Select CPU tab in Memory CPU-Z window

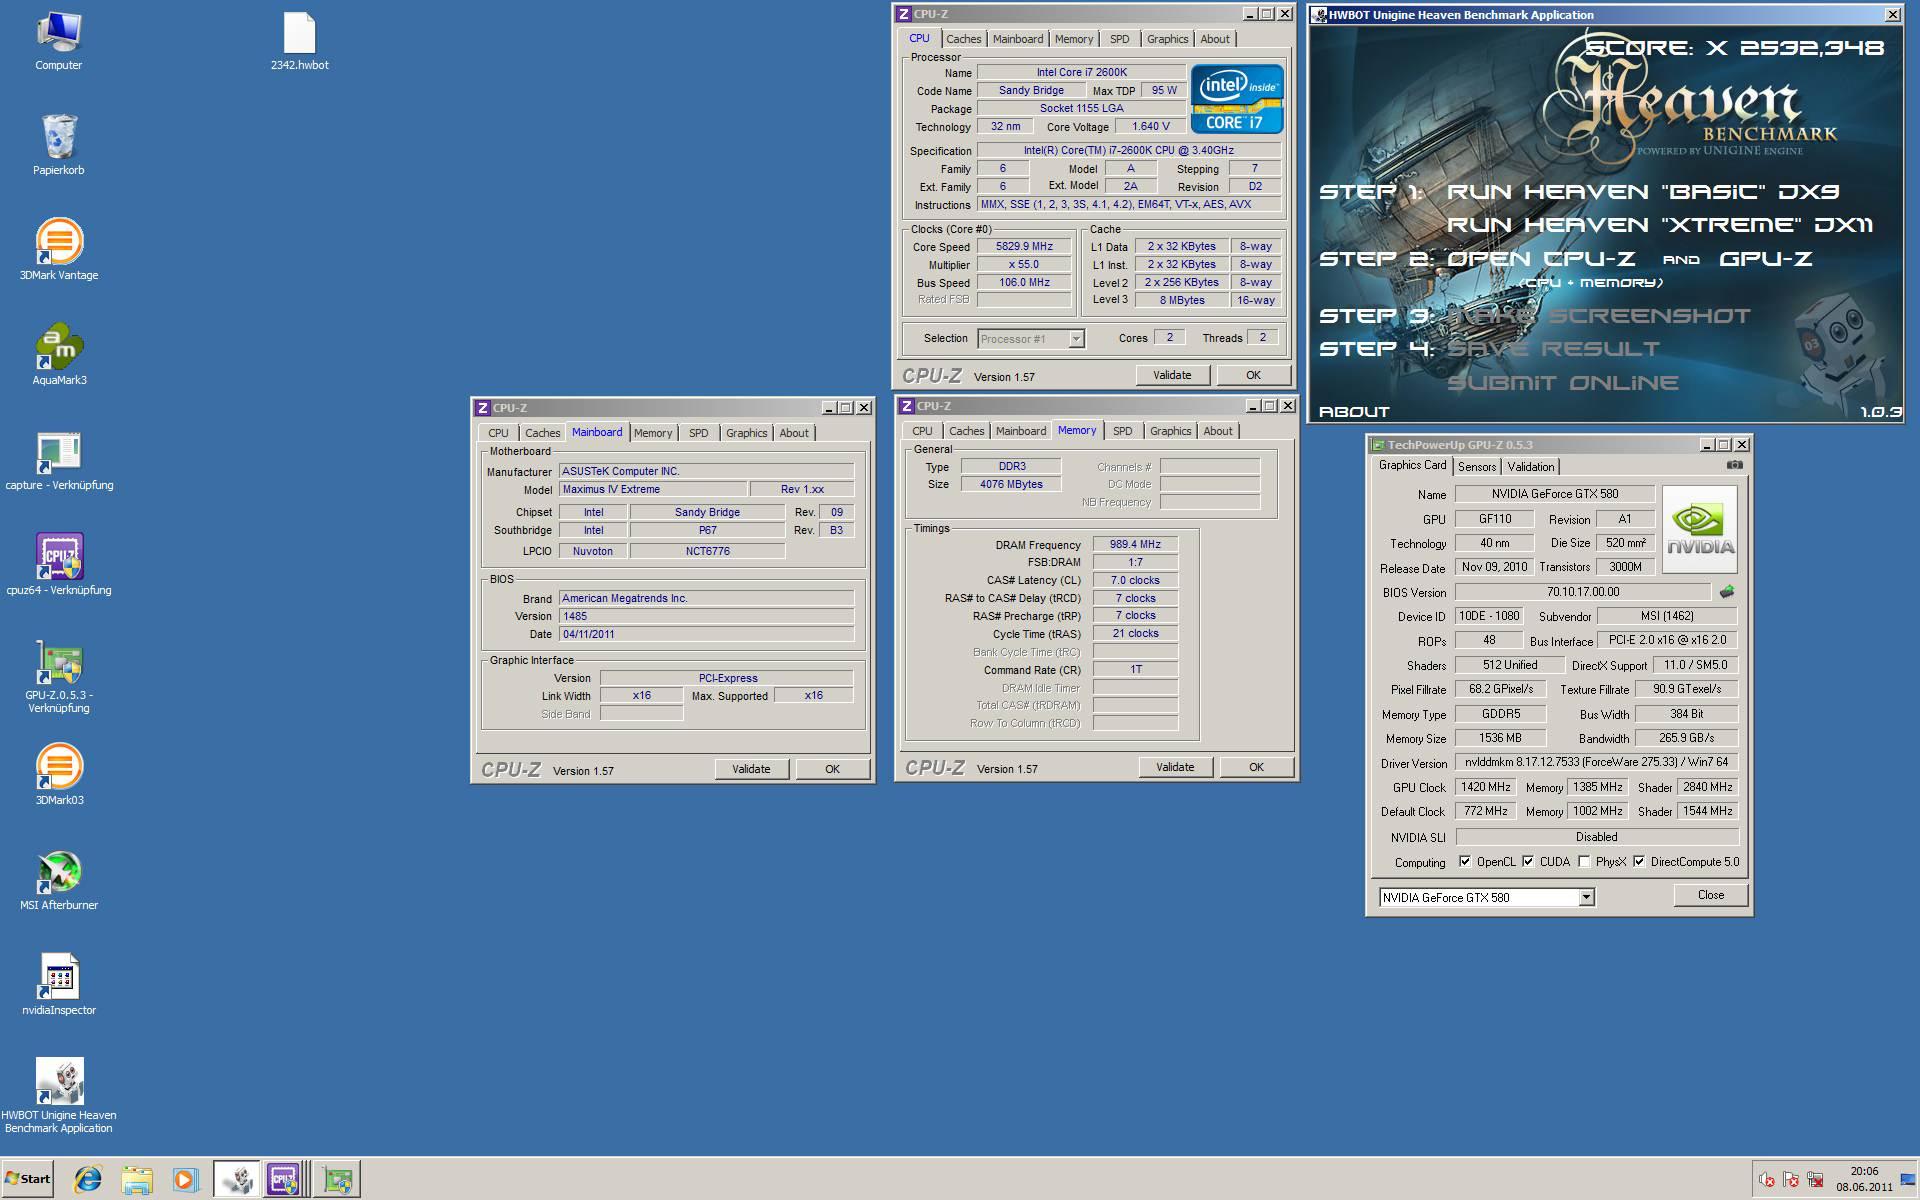point(922,431)
